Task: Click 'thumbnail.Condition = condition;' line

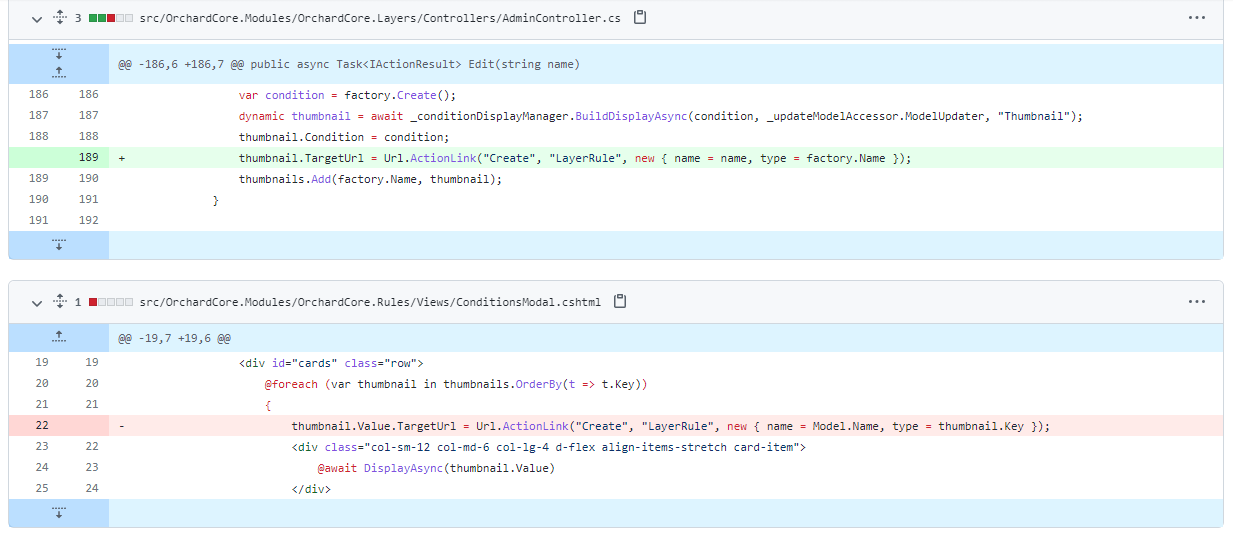Action: pos(344,137)
